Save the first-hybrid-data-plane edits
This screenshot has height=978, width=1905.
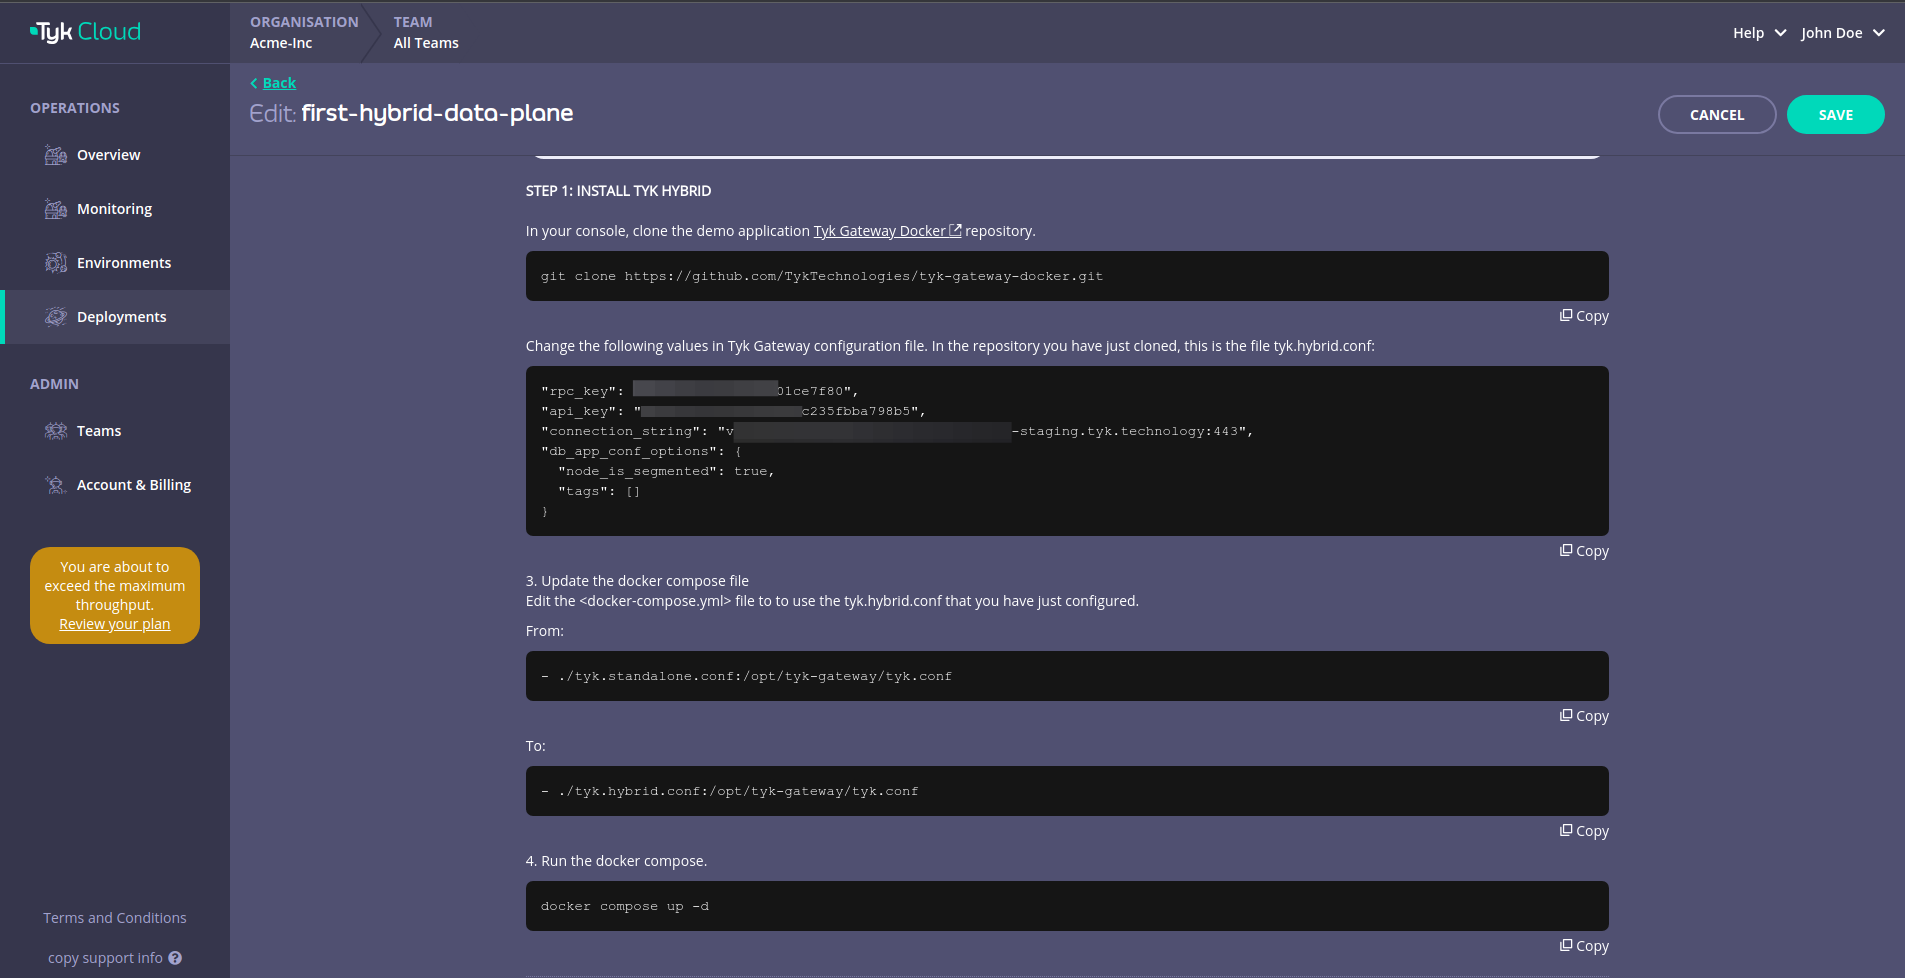coord(1835,114)
